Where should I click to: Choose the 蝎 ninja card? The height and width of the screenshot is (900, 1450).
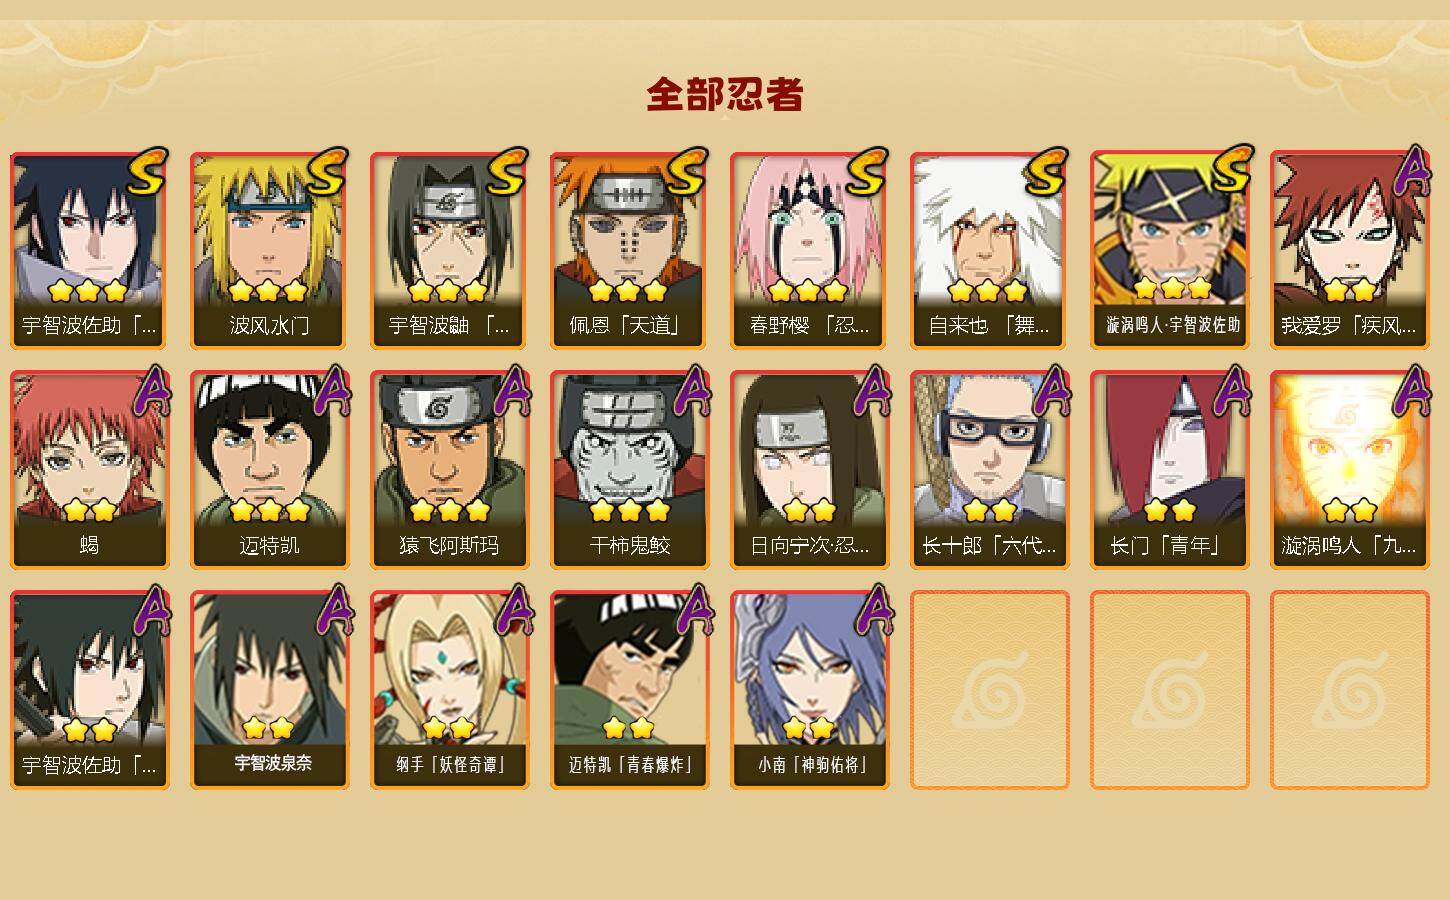(89, 470)
